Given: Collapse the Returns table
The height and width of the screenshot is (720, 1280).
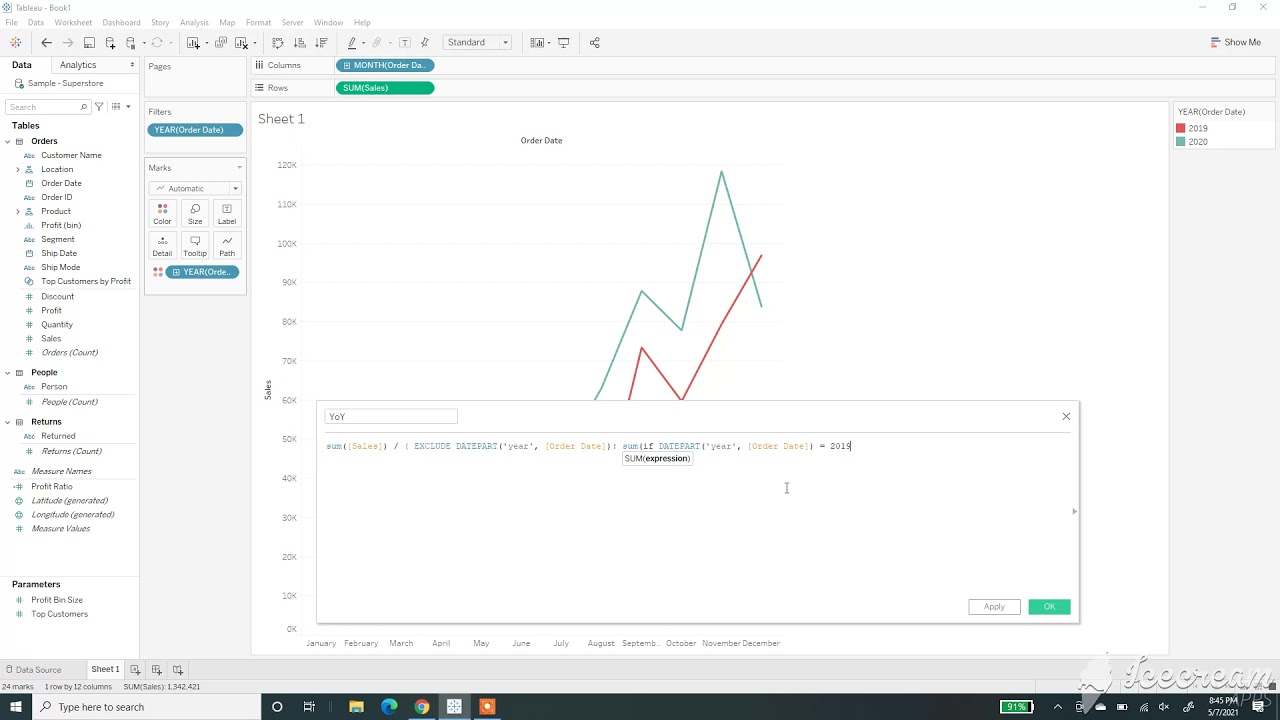Looking at the screenshot, I should 6,422.
